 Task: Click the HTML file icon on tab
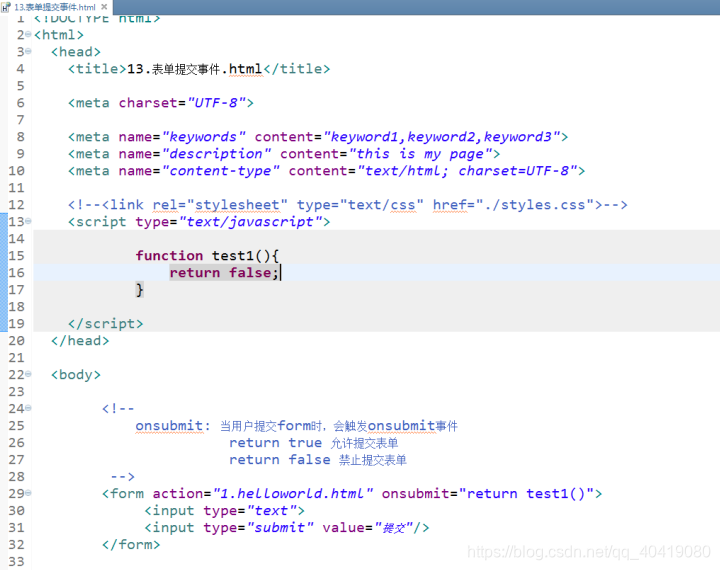pos(6,7)
